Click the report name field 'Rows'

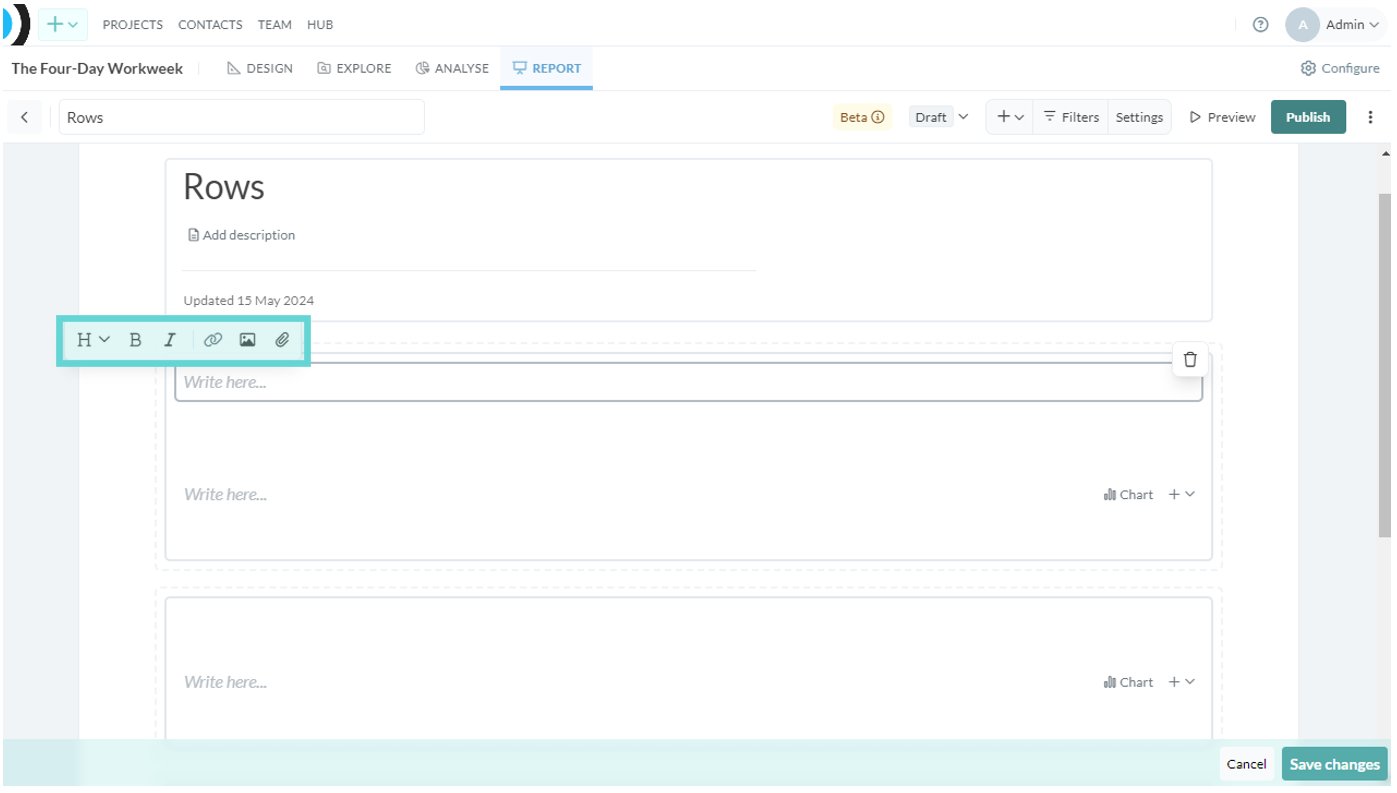click(242, 117)
